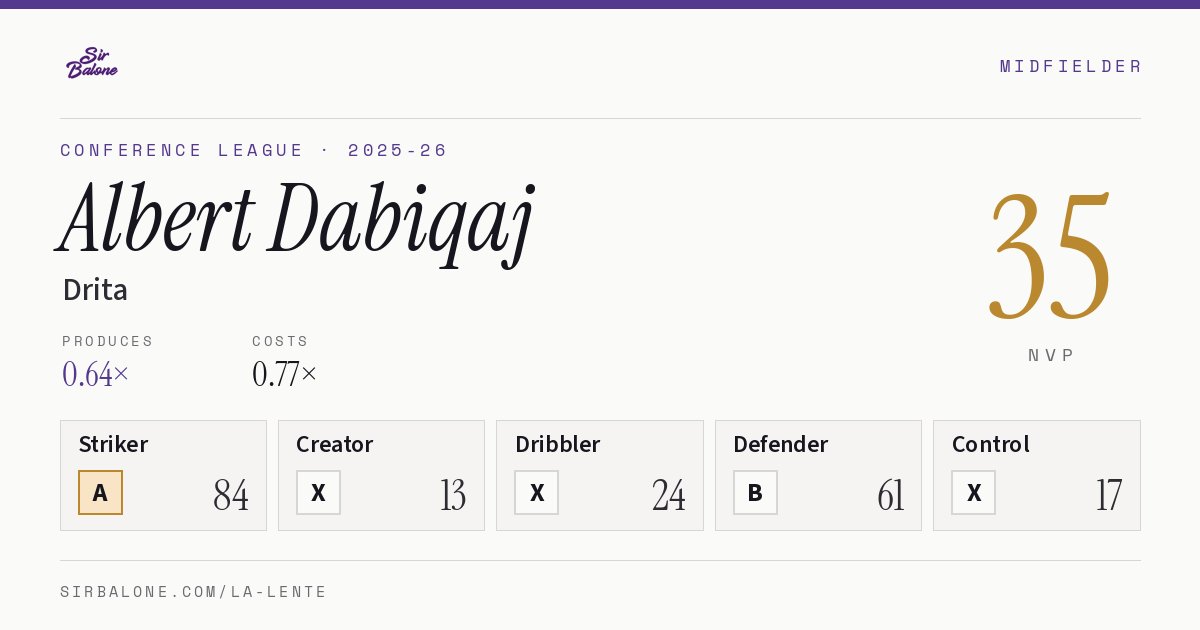This screenshot has width=1200, height=630.
Task: Select the X grade badge for Creator
Action: (318, 493)
